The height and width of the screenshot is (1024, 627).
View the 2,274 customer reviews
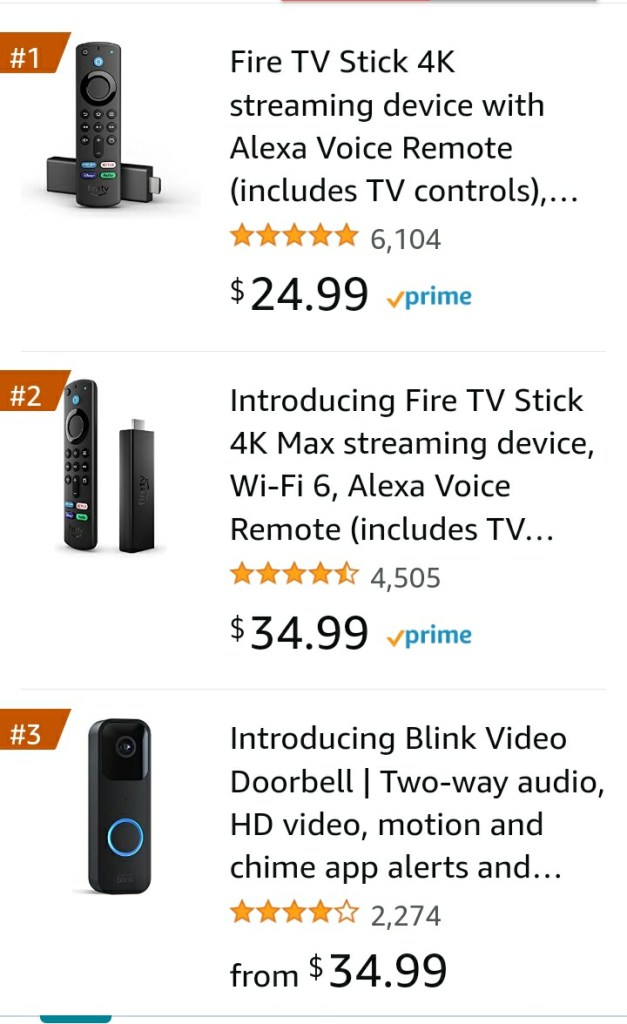405,915
